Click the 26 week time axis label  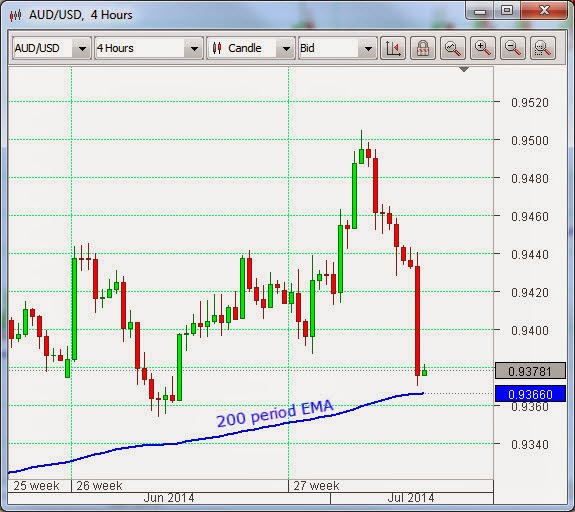pos(99,486)
